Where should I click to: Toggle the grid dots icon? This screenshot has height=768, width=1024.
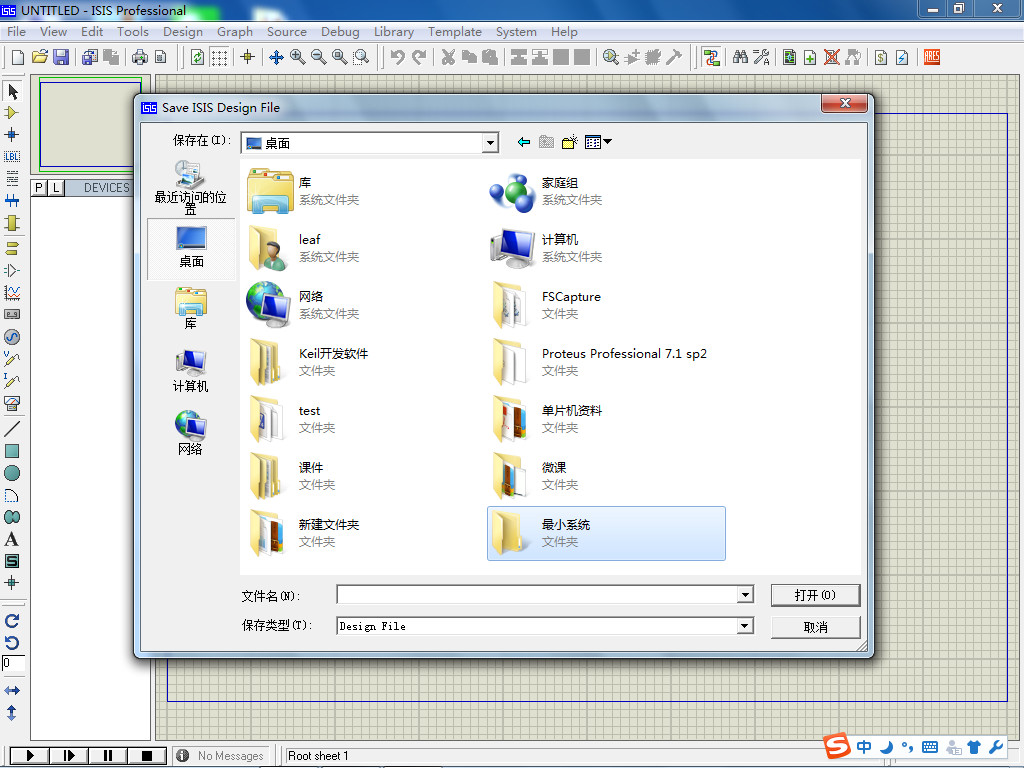coord(219,57)
